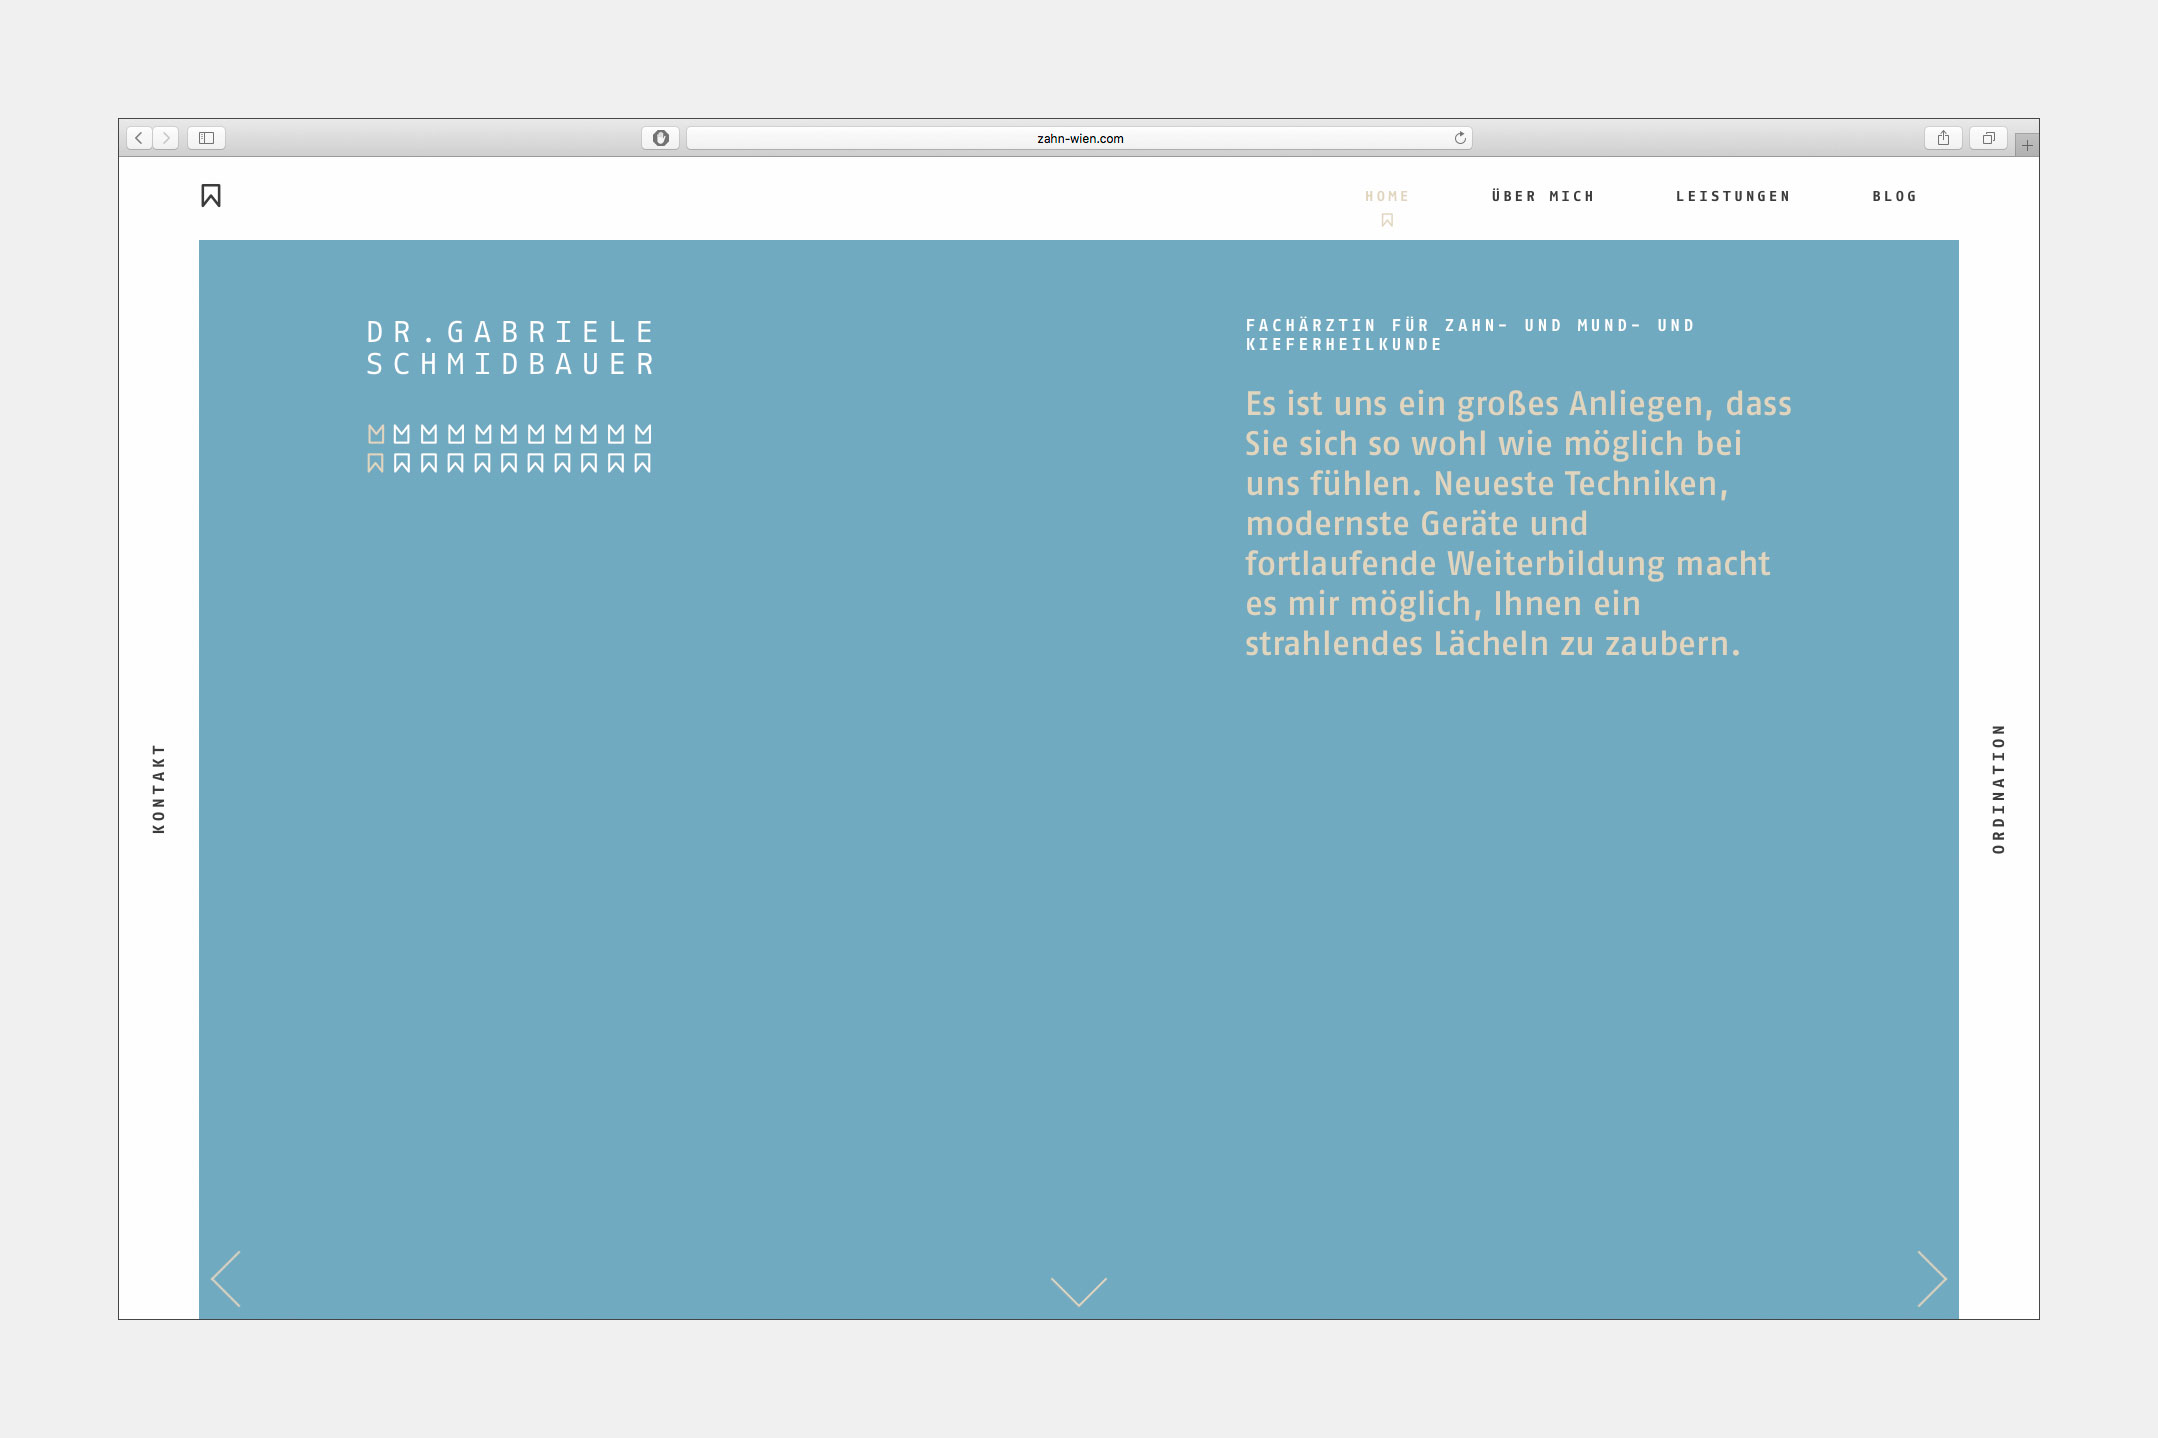
Task: Click the bookmark-shaped site logo
Action: [x=211, y=195]
